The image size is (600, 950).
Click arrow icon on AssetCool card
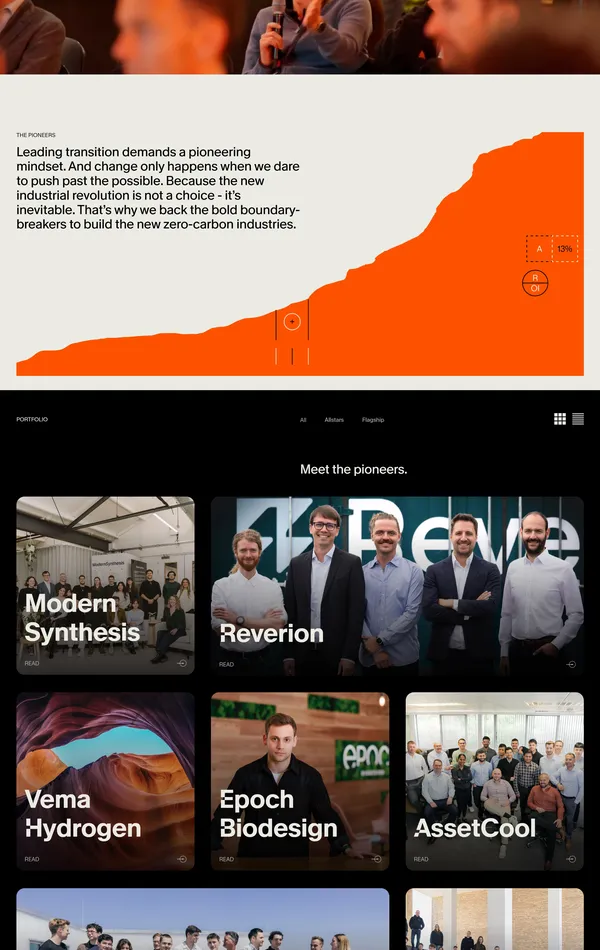tap(571, 859)
